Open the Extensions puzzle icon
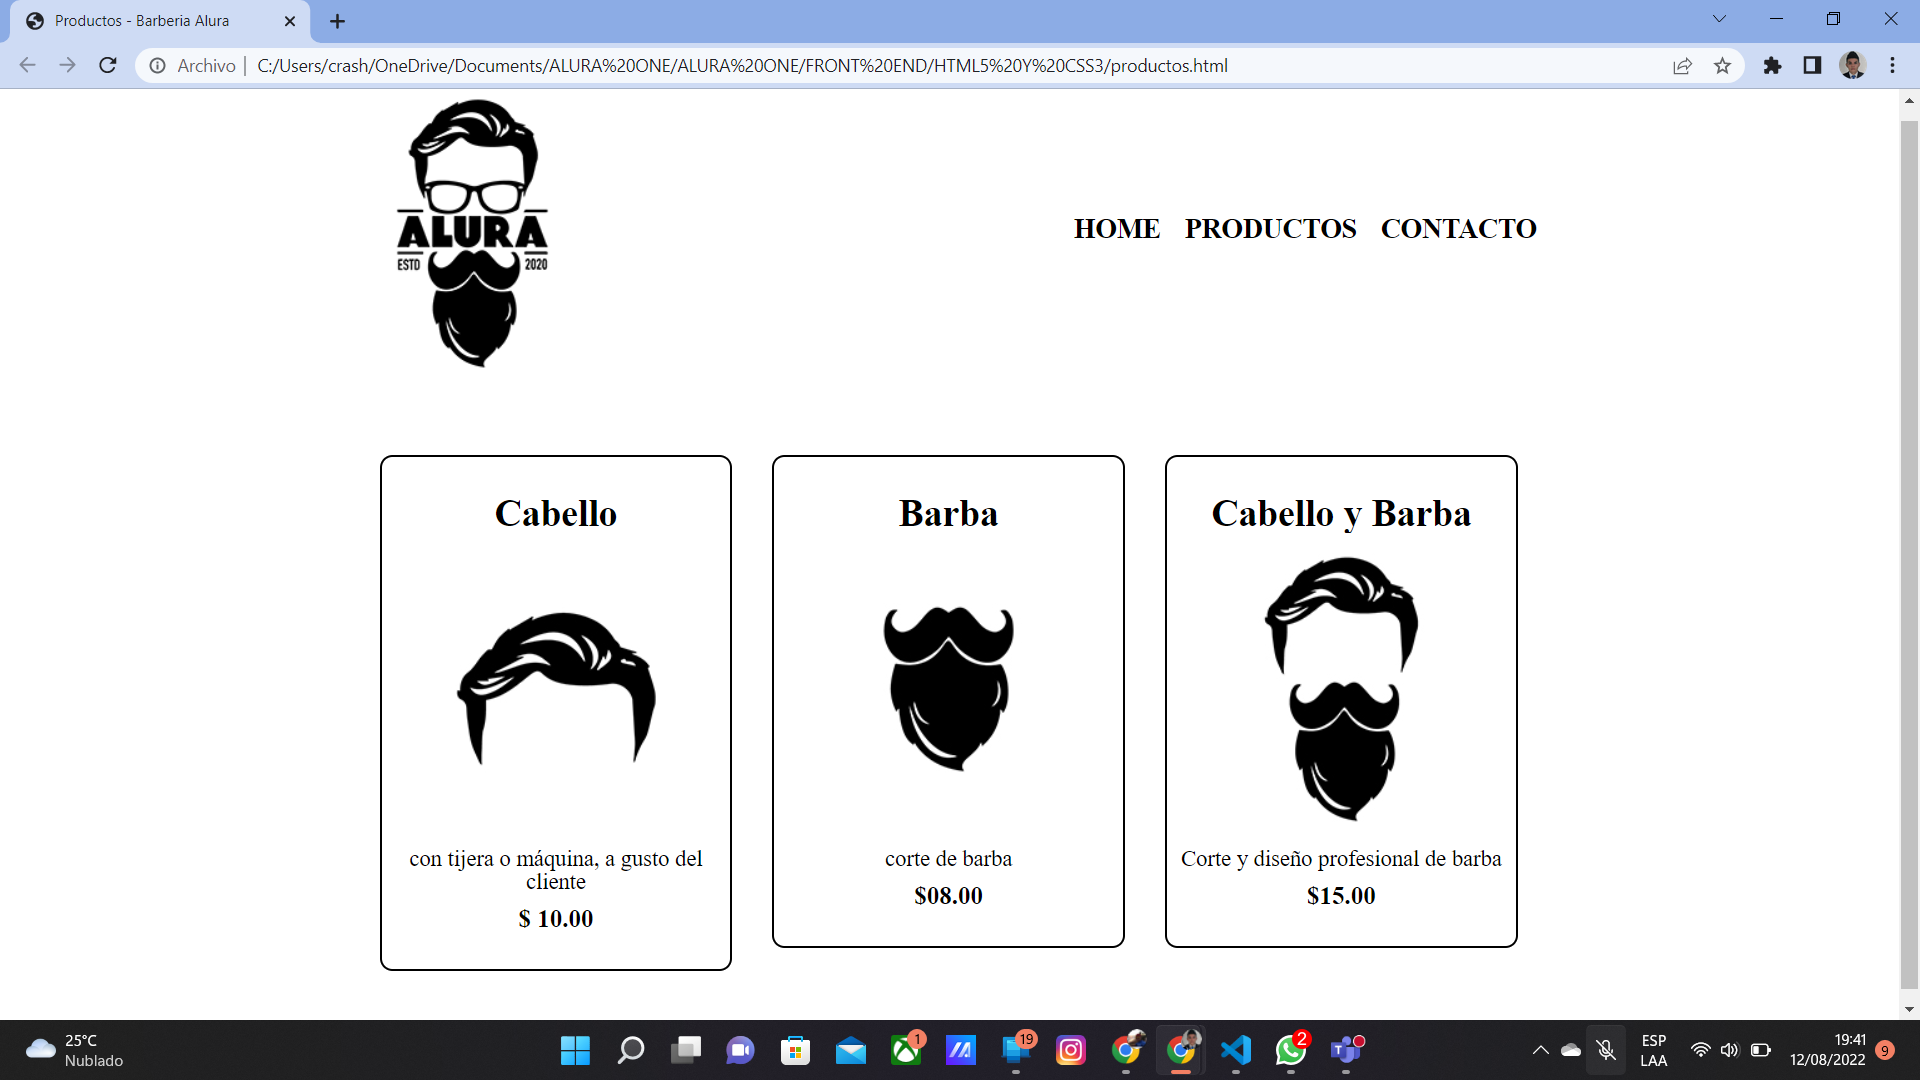The width and height of the screenshot is (1920, 1080). click(x=1772, y=65)
